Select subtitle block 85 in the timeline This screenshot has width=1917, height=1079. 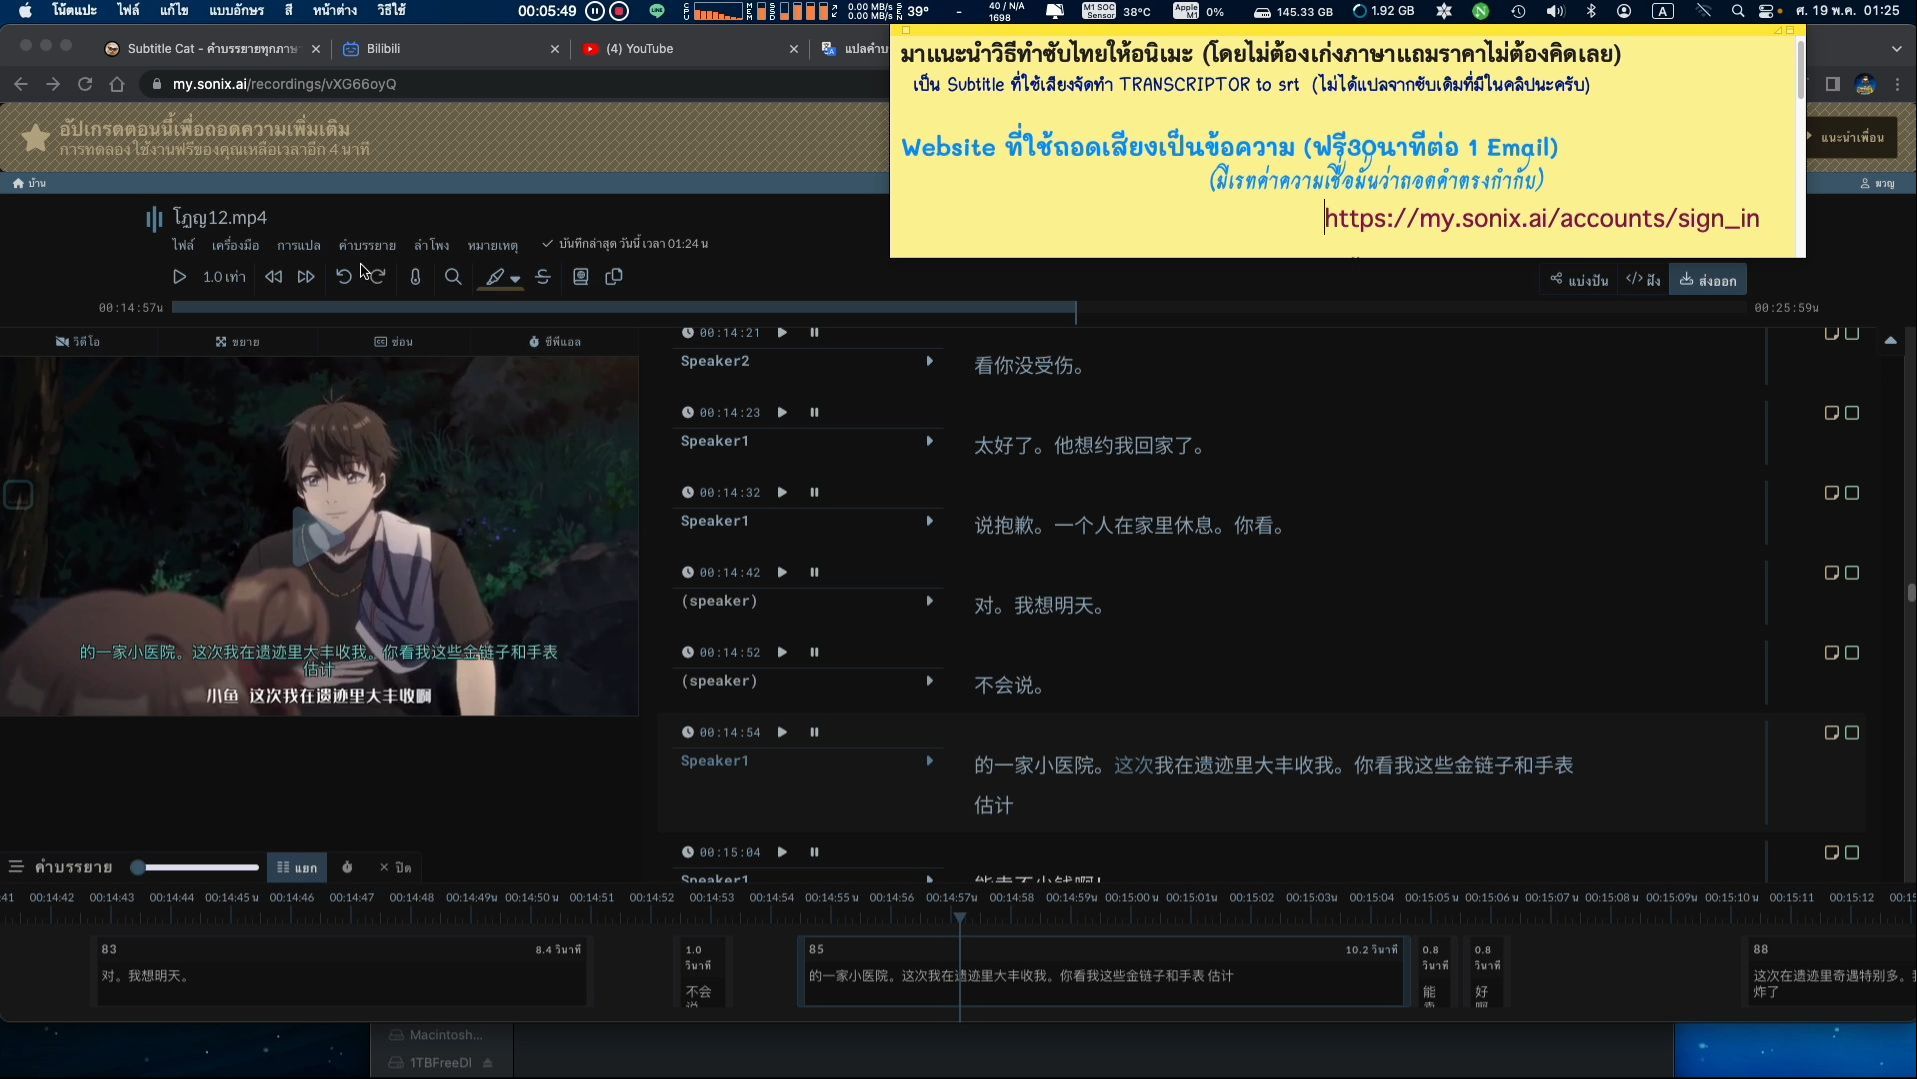[1104, 971]
